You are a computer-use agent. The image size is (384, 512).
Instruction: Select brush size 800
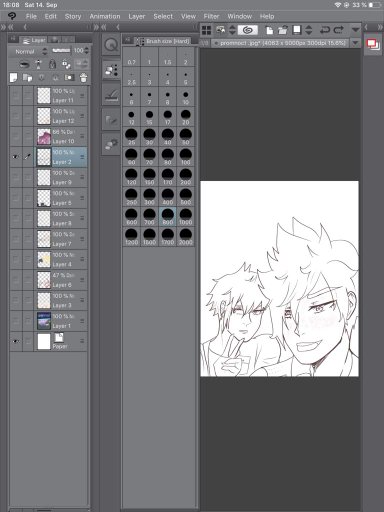168,217
